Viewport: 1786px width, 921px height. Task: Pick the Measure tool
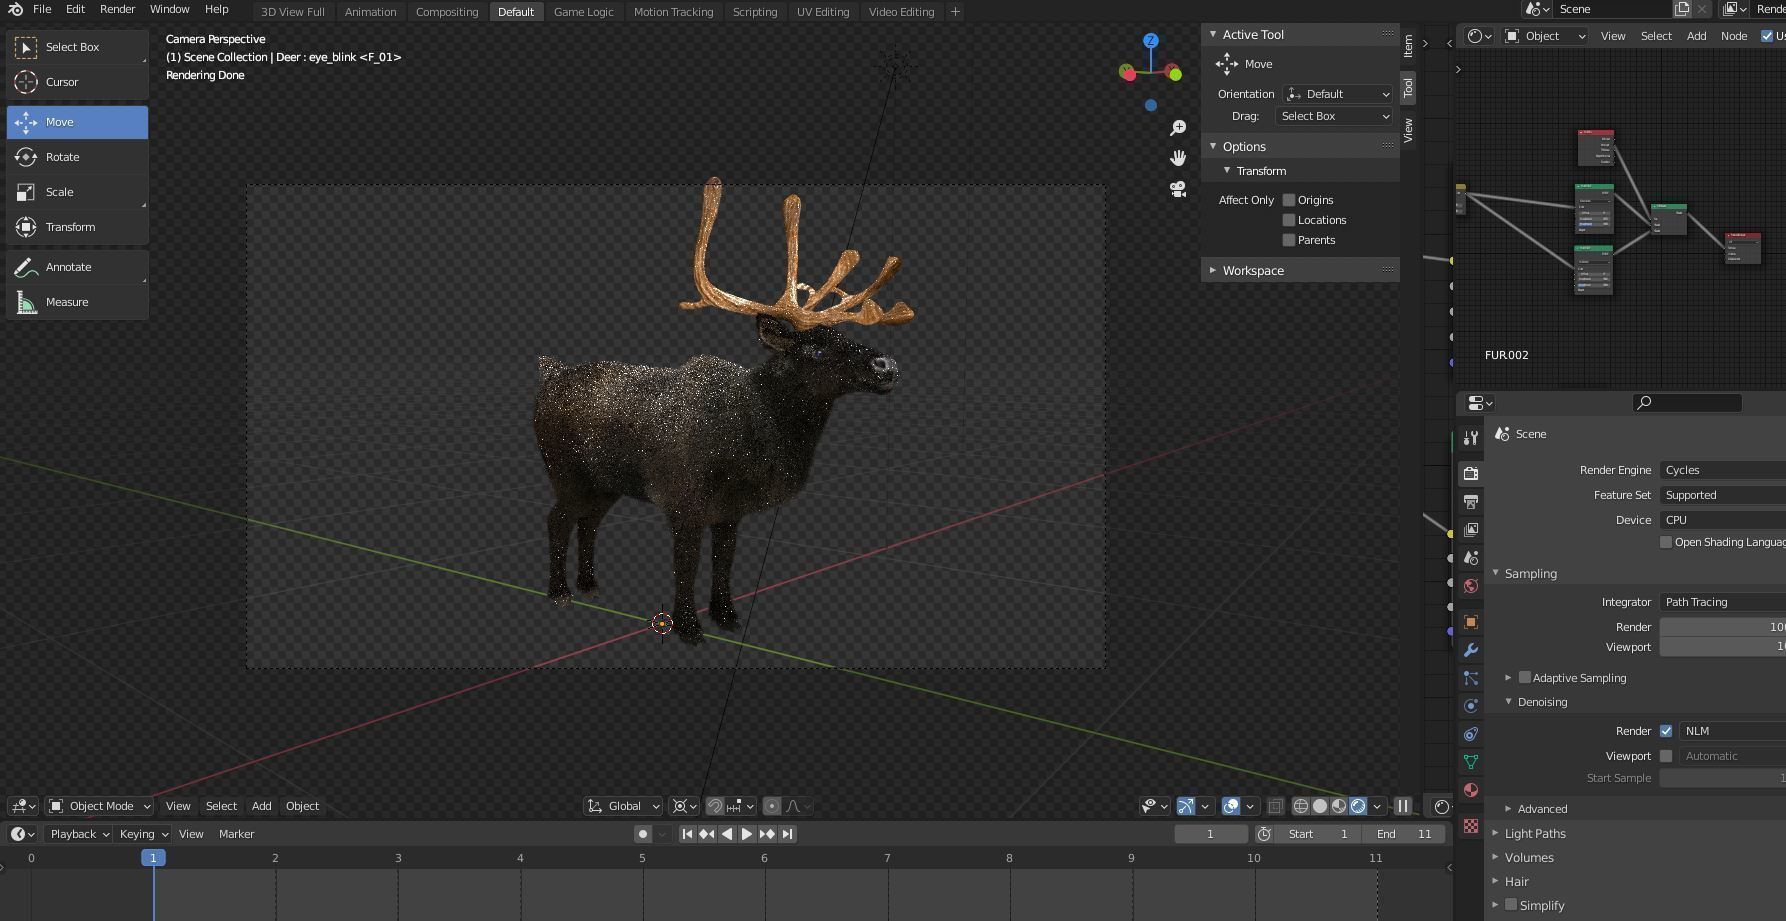click(x=77, y=302)
